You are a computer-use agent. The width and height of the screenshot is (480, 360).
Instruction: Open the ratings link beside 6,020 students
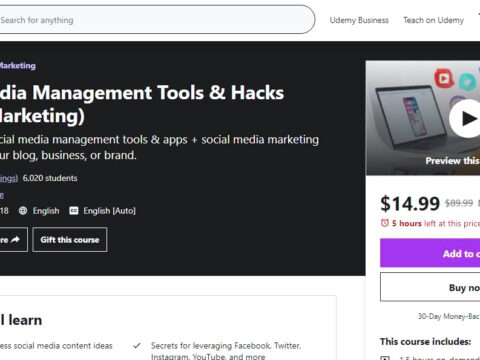pyautogui.click(x=9, y=178)
